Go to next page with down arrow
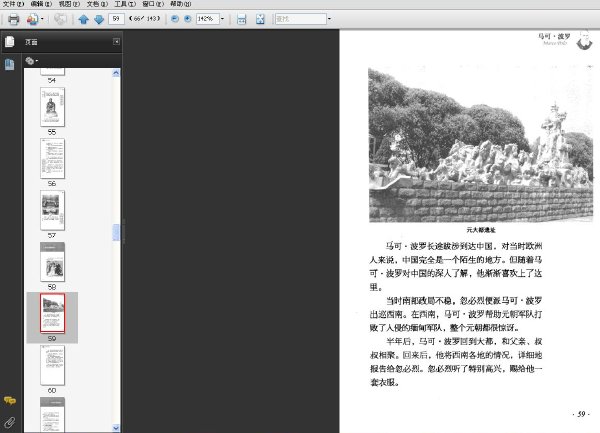The image size is (600, 433). [x=99, y=19]
